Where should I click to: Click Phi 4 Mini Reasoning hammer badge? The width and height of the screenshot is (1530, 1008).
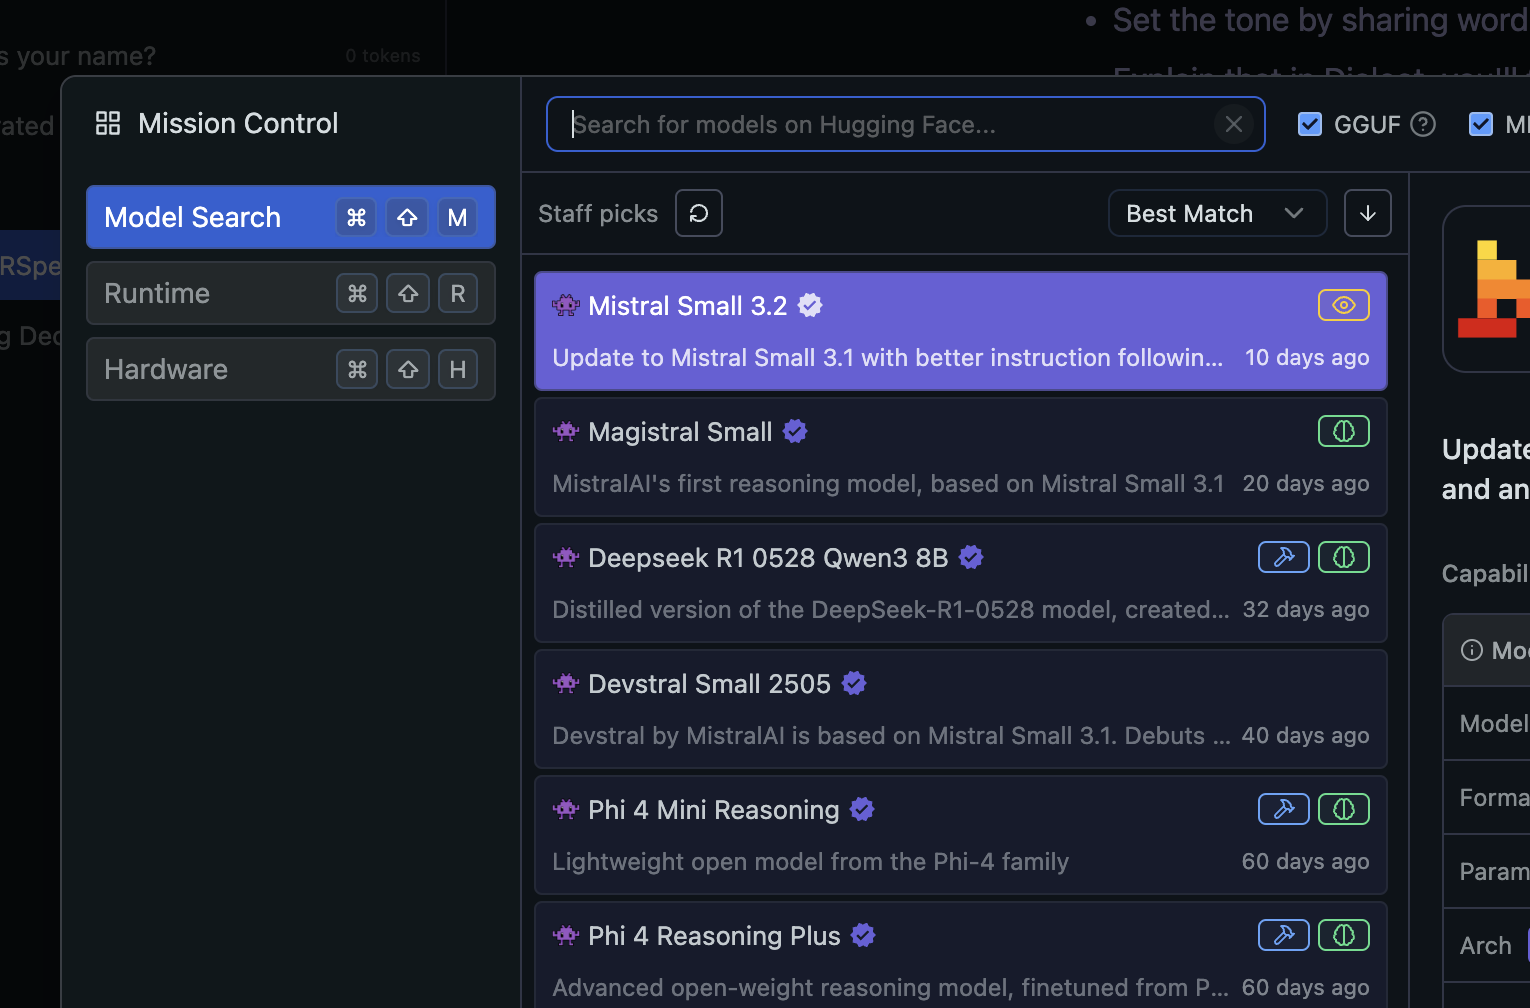(1284, 809)
